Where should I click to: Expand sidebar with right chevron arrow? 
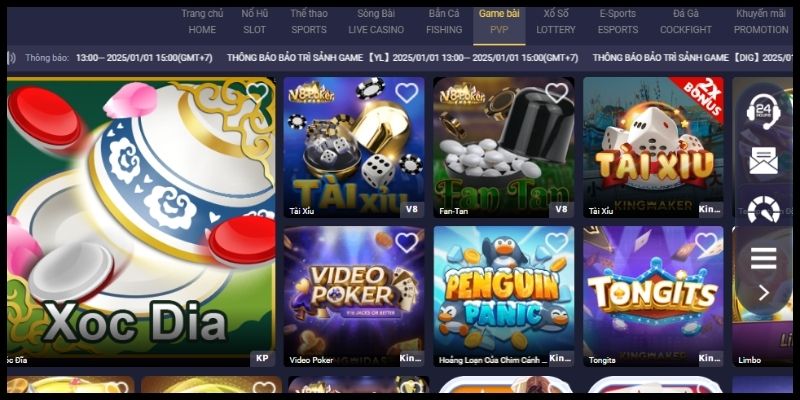tap(764, 293)
